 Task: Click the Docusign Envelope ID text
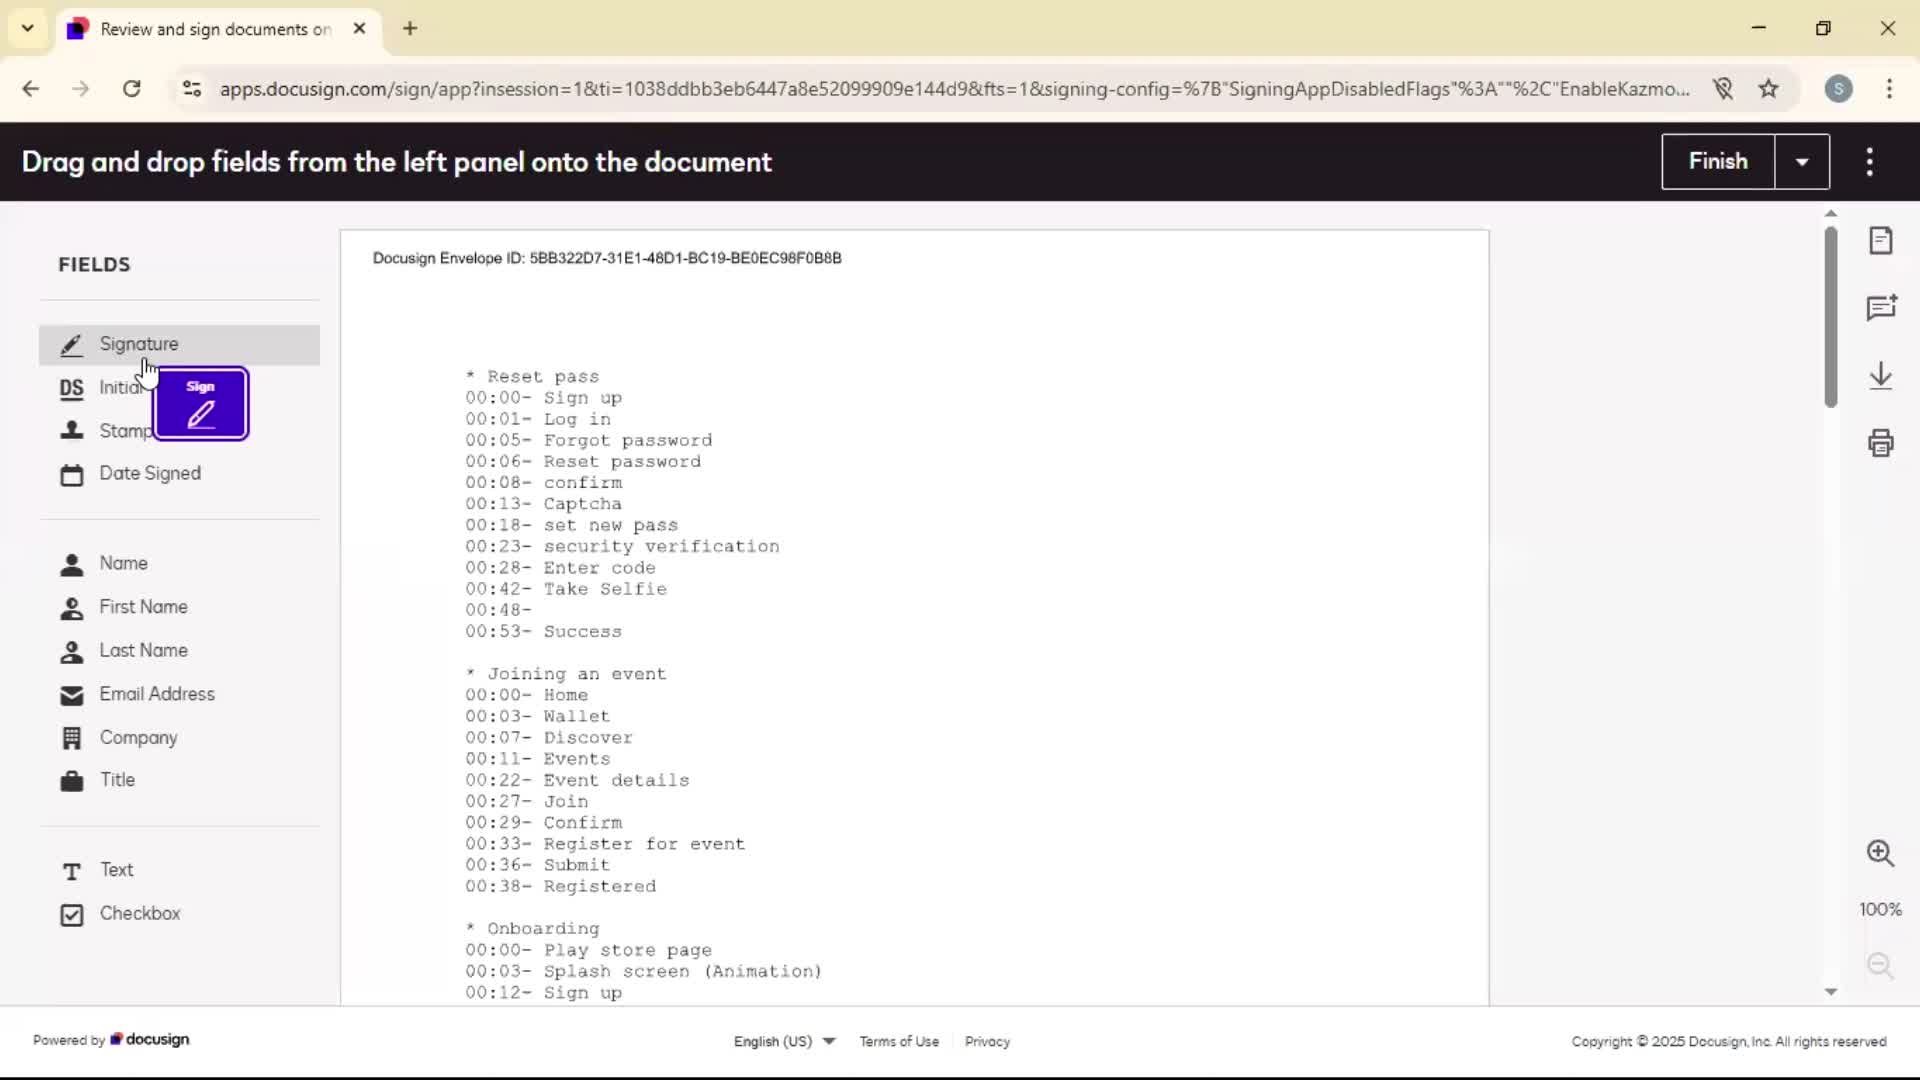click(607, 258)
